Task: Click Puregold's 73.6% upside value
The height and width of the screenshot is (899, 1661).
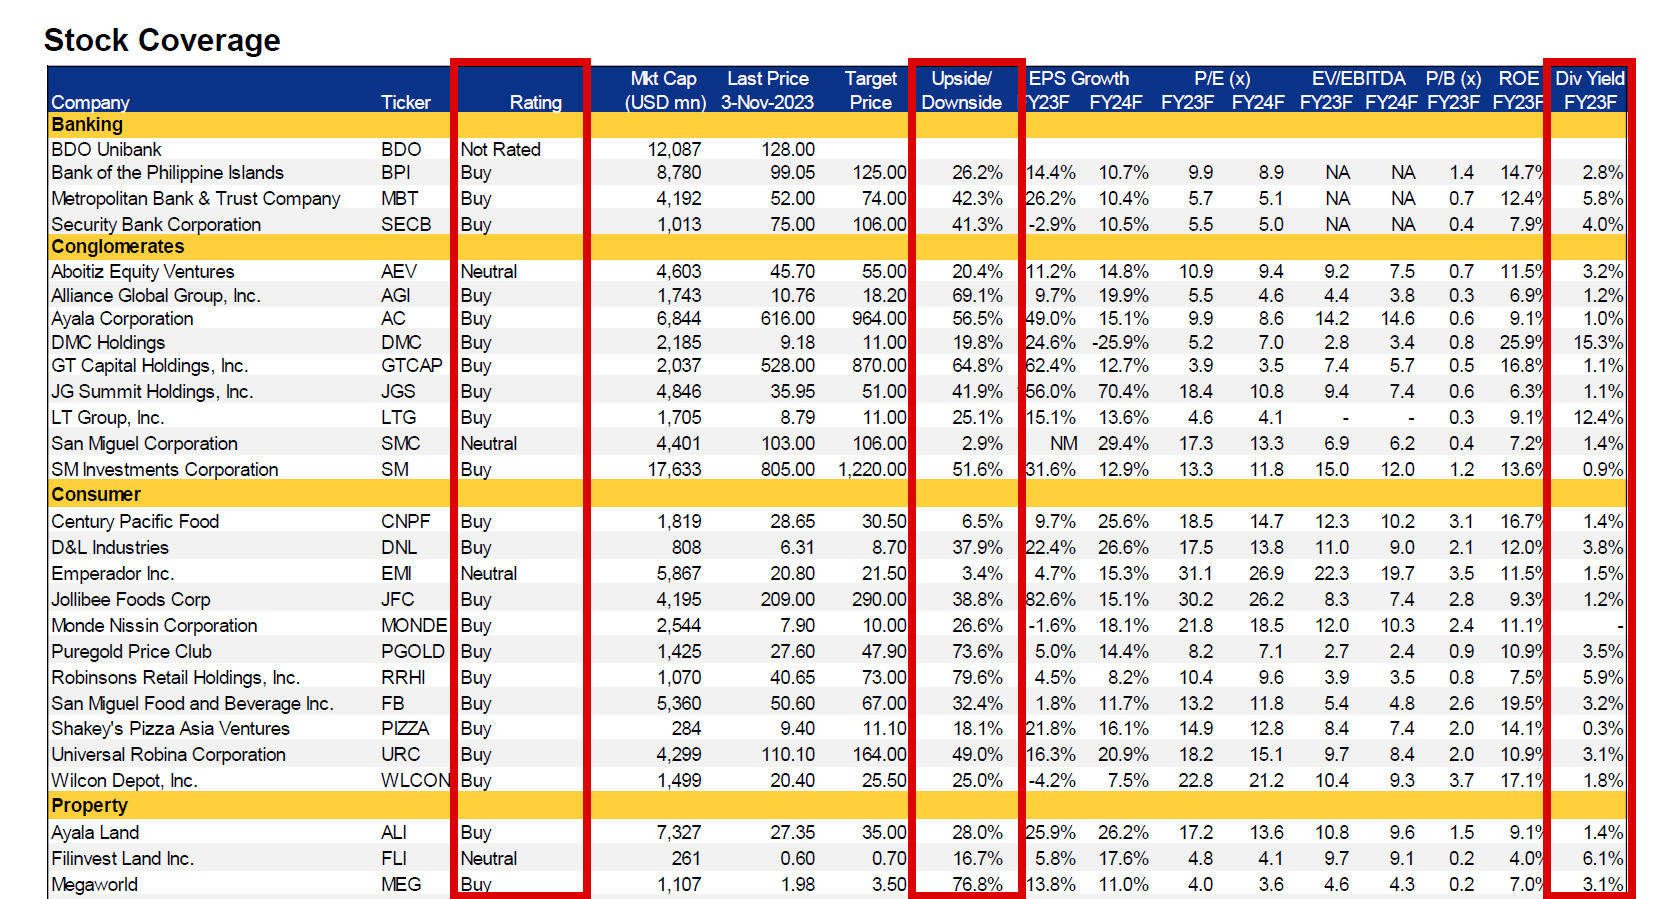Action: tap(977, 652)
